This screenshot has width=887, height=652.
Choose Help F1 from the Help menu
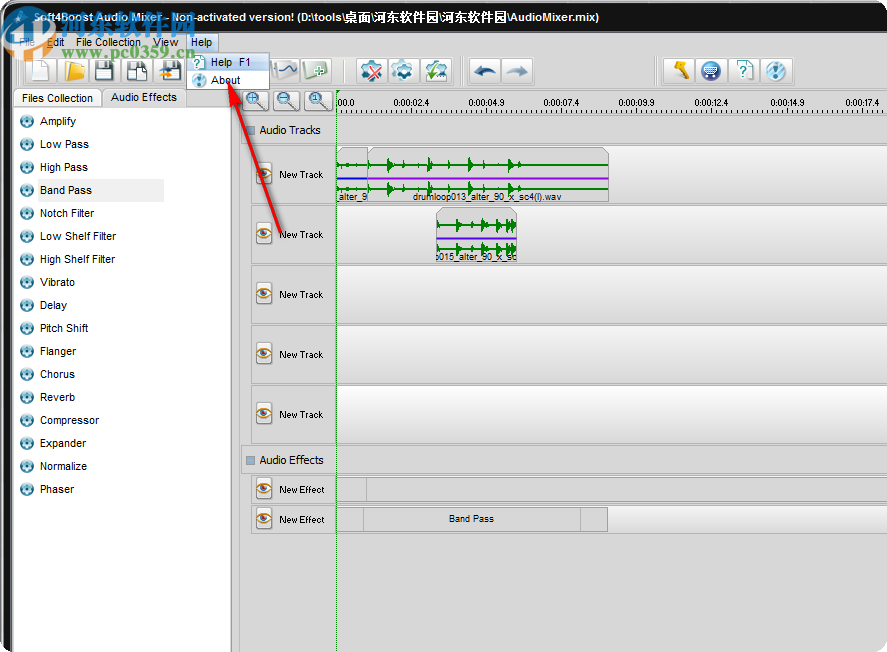pos(229,62)
